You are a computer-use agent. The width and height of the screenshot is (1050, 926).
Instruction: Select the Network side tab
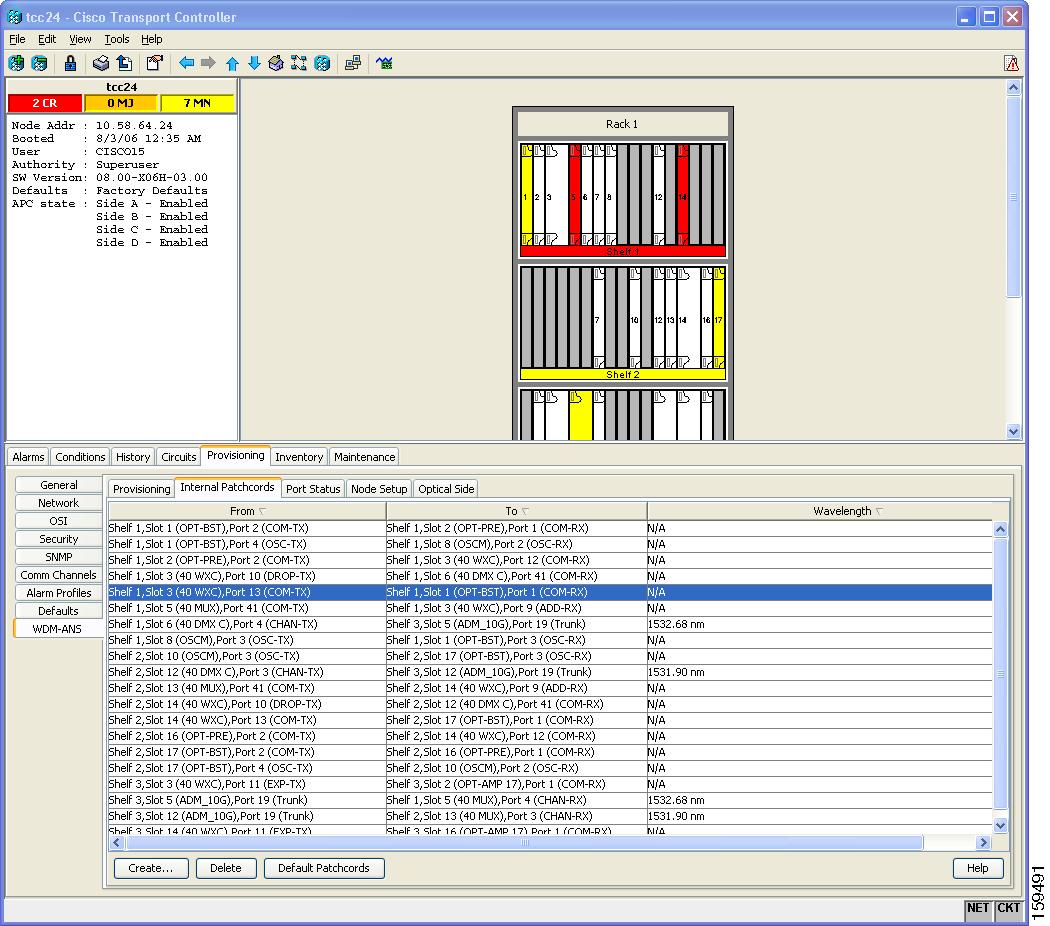[x=58, y=503]
